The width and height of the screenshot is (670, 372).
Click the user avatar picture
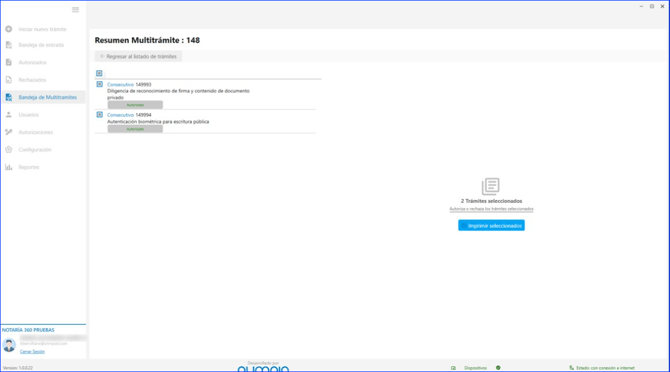(9, 345)
